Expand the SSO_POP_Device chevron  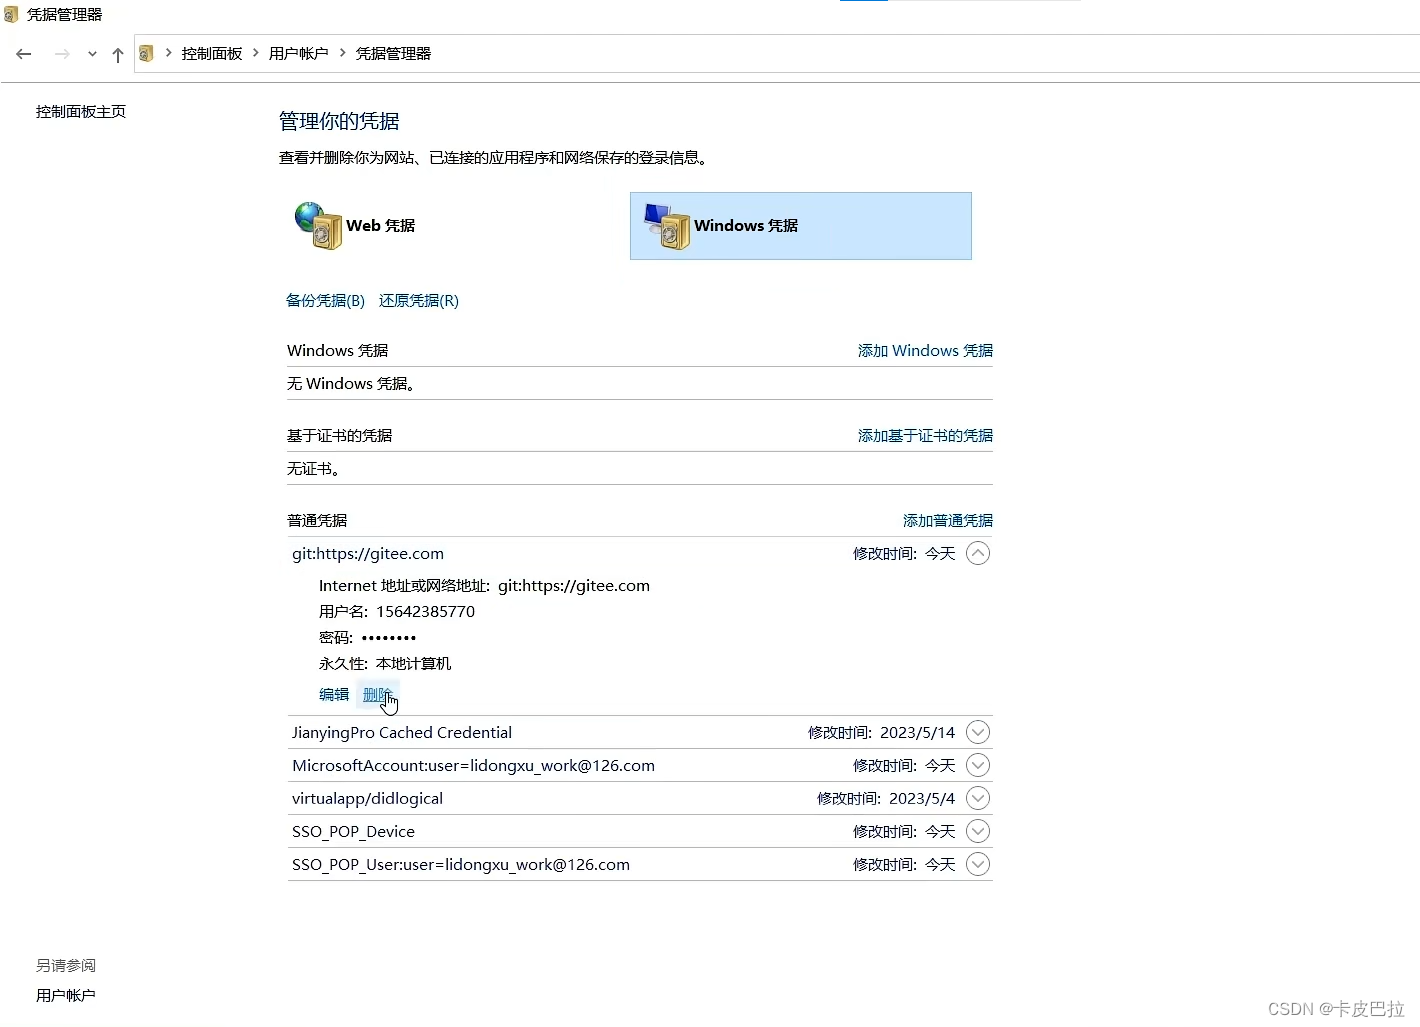978,832
